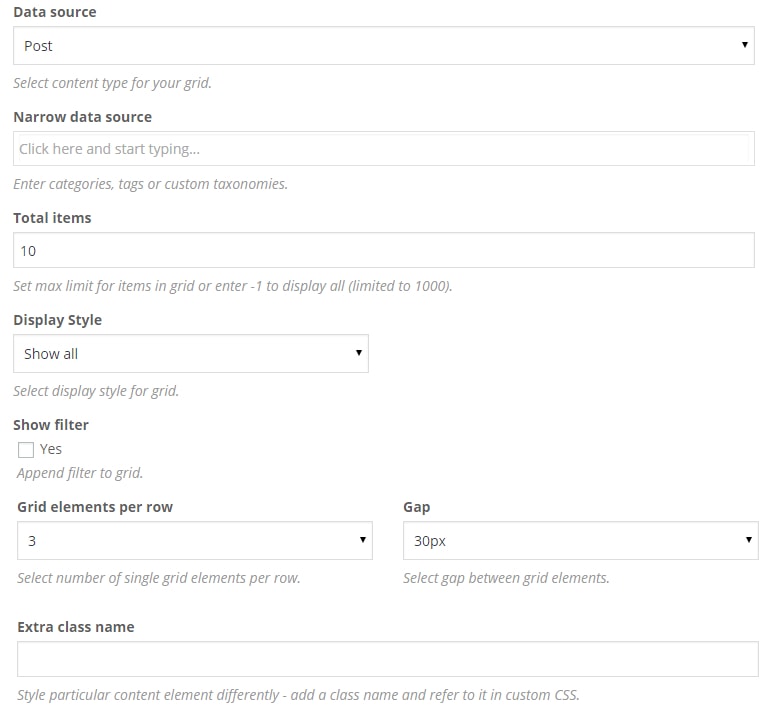The width and height of the screenshot is (768, 721).
Task: Click the Narrow data source label
Action: click(82, 117)
